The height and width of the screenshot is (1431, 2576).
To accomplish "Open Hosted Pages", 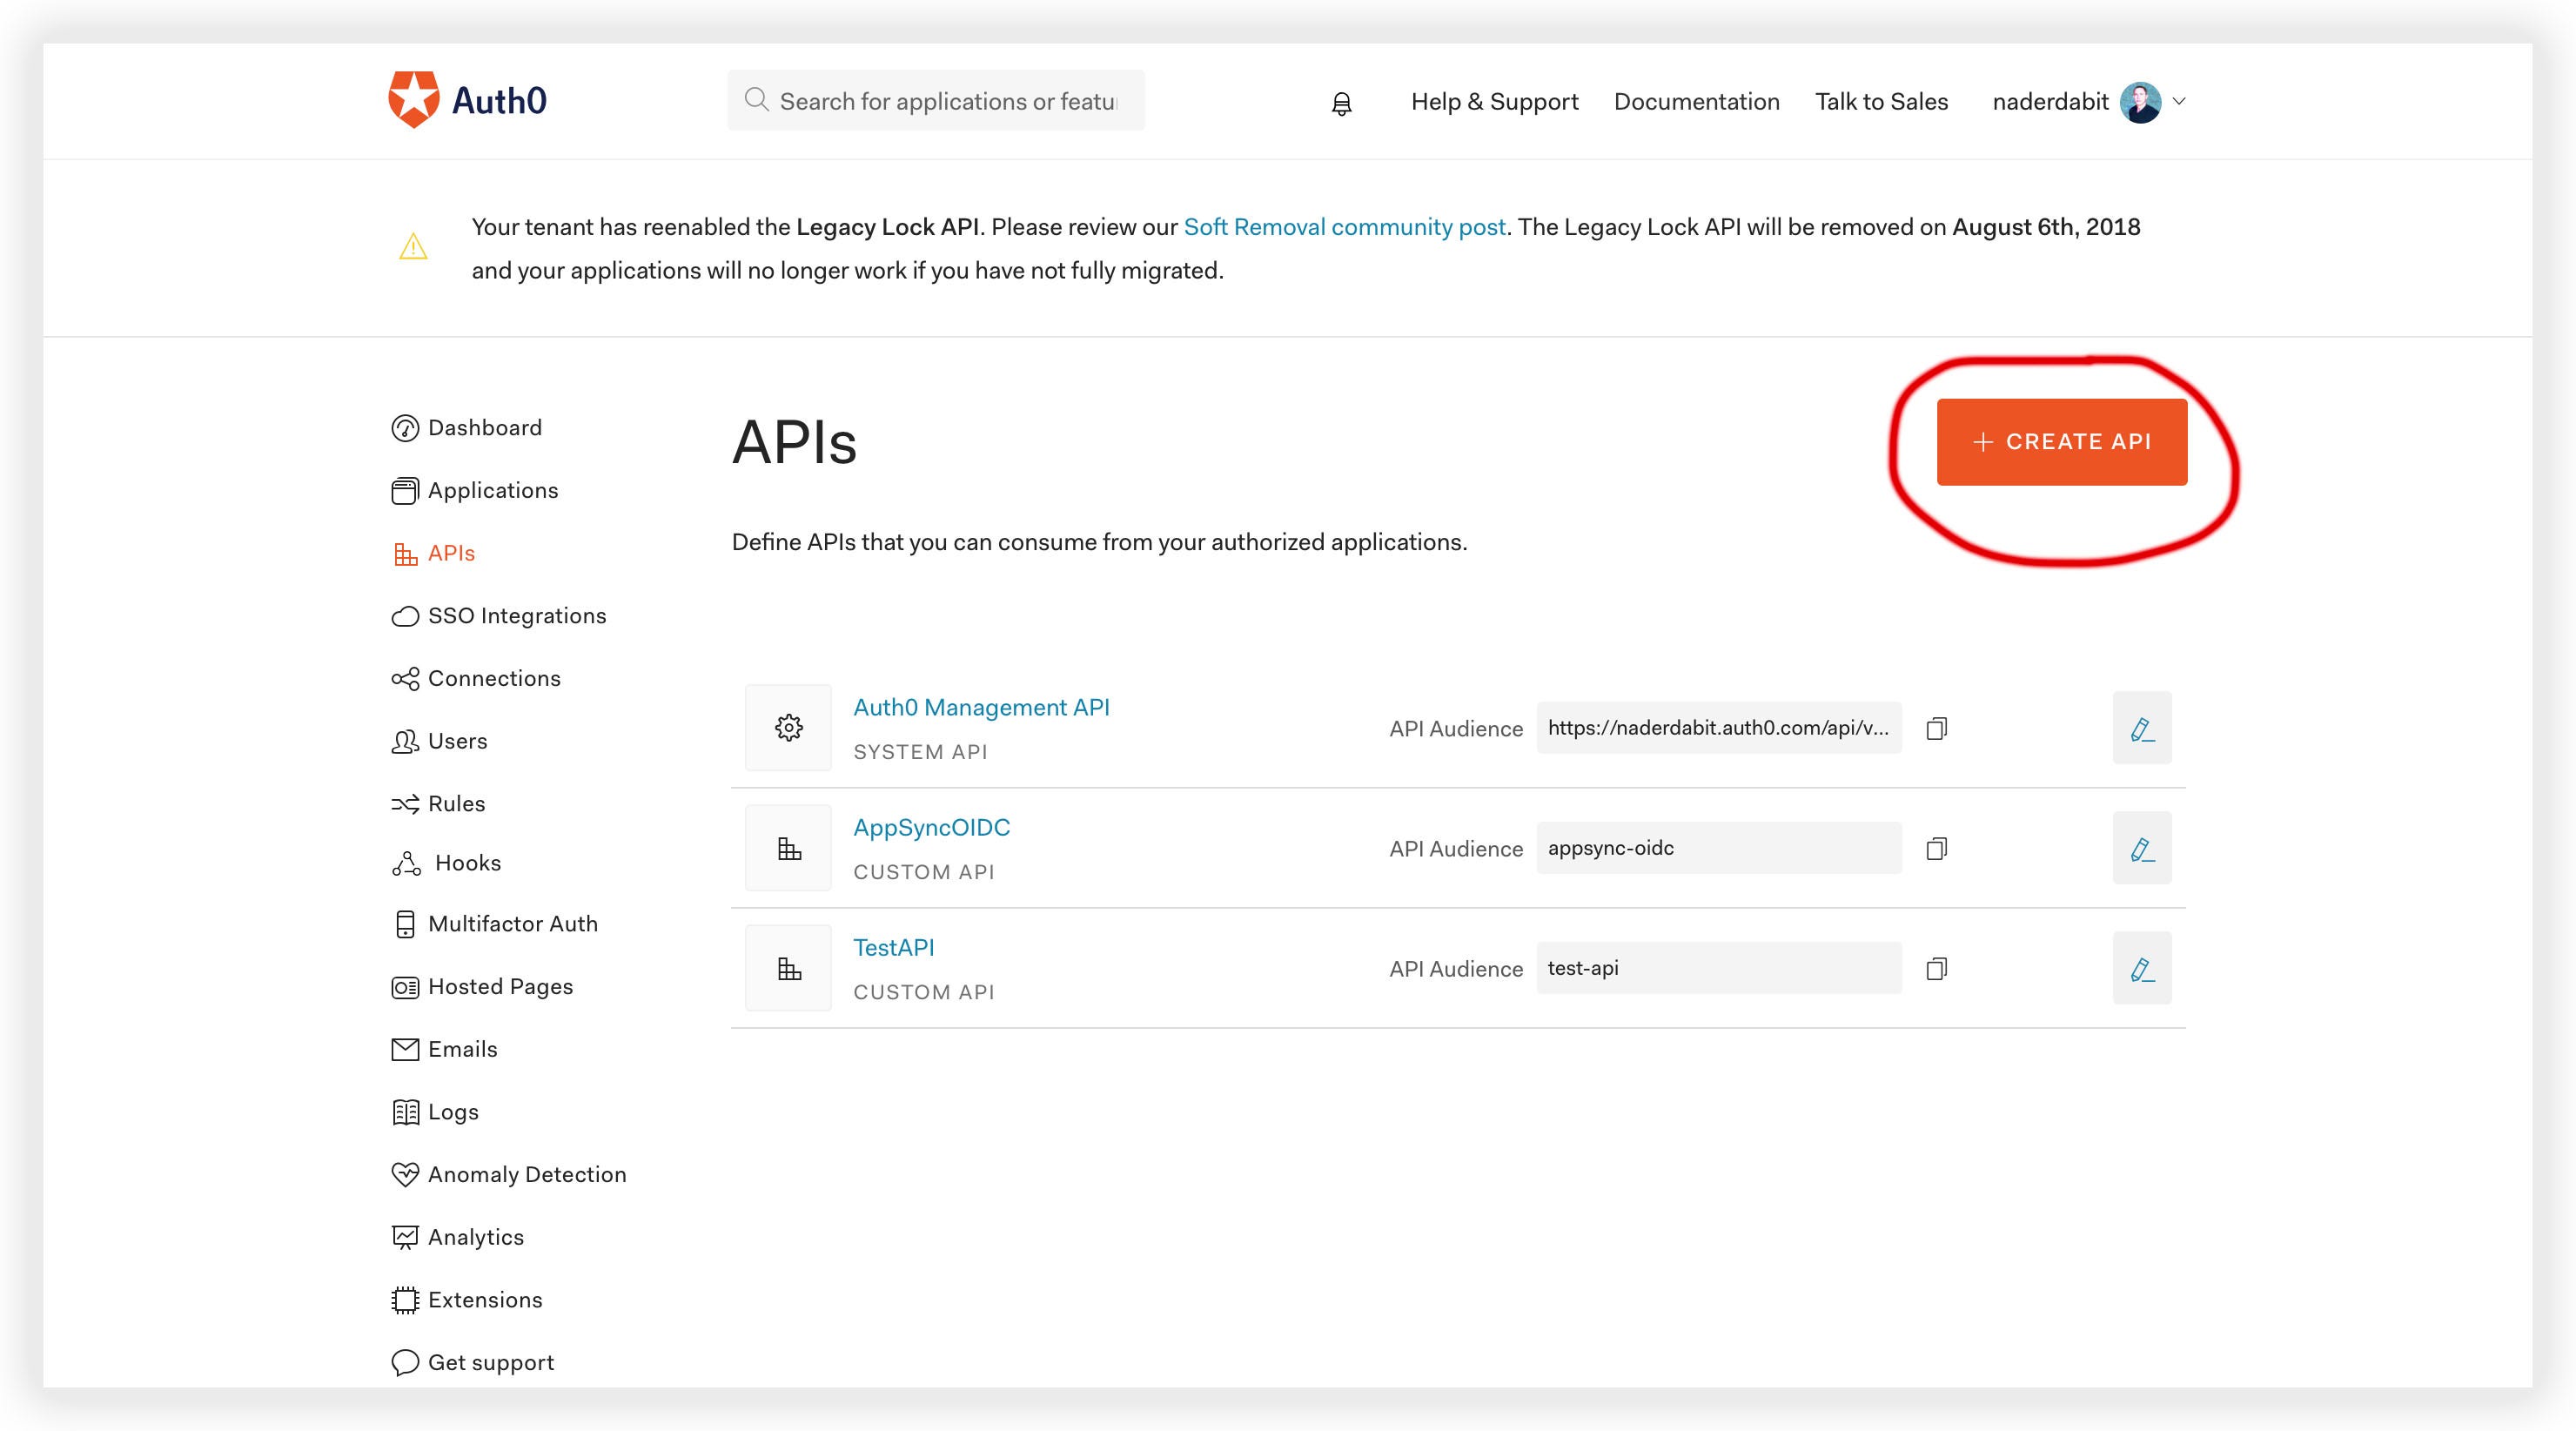I will tap(482, 987).
